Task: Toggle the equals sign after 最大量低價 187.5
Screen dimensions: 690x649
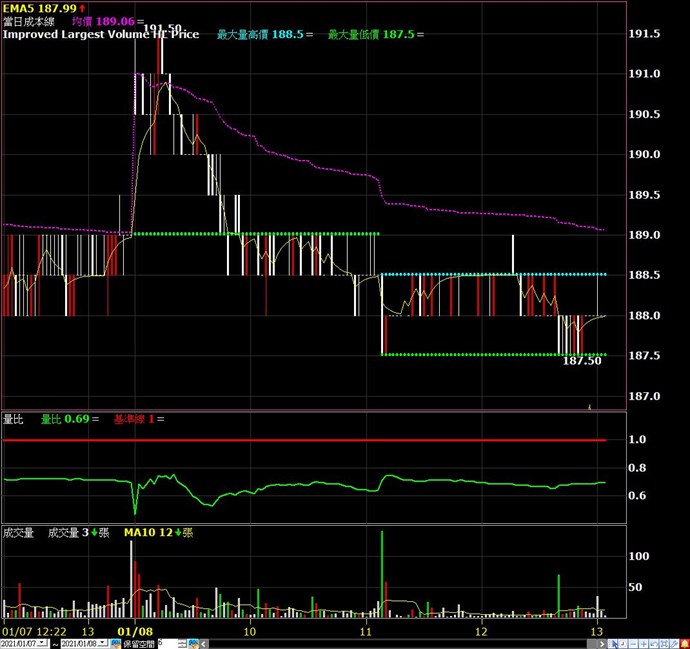Action: pos(420,34)
